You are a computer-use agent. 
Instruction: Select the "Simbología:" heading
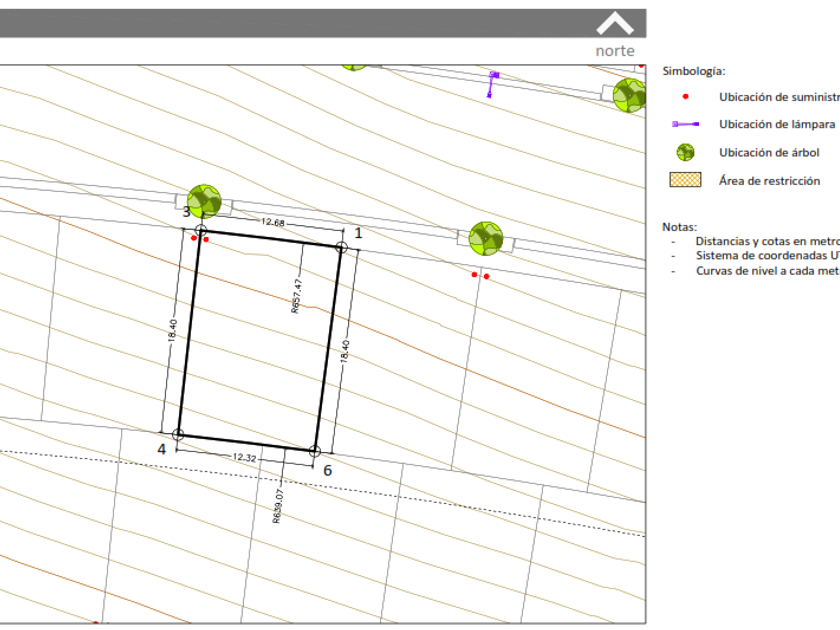pos(694,71)
